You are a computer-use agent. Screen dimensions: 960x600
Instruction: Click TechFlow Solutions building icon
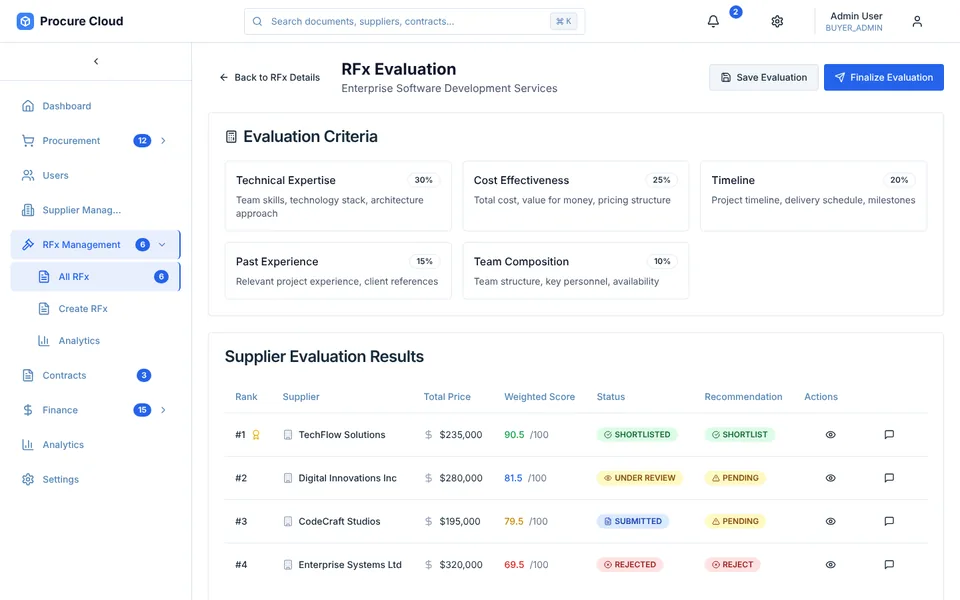pyautogui.click(x=288, y=435)
